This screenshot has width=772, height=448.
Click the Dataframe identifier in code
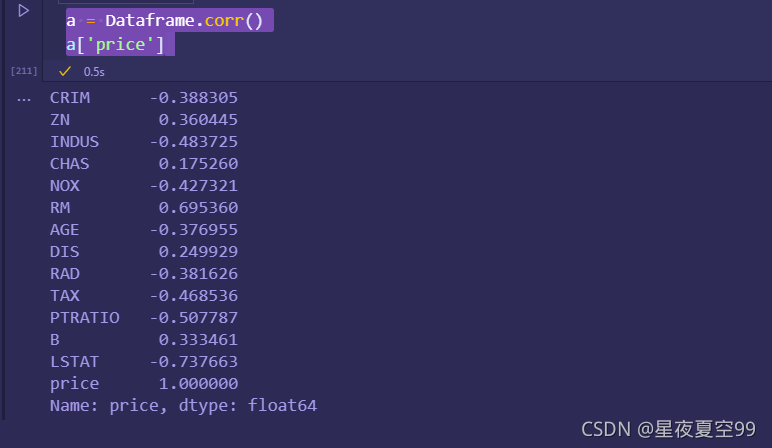[150, 21]
